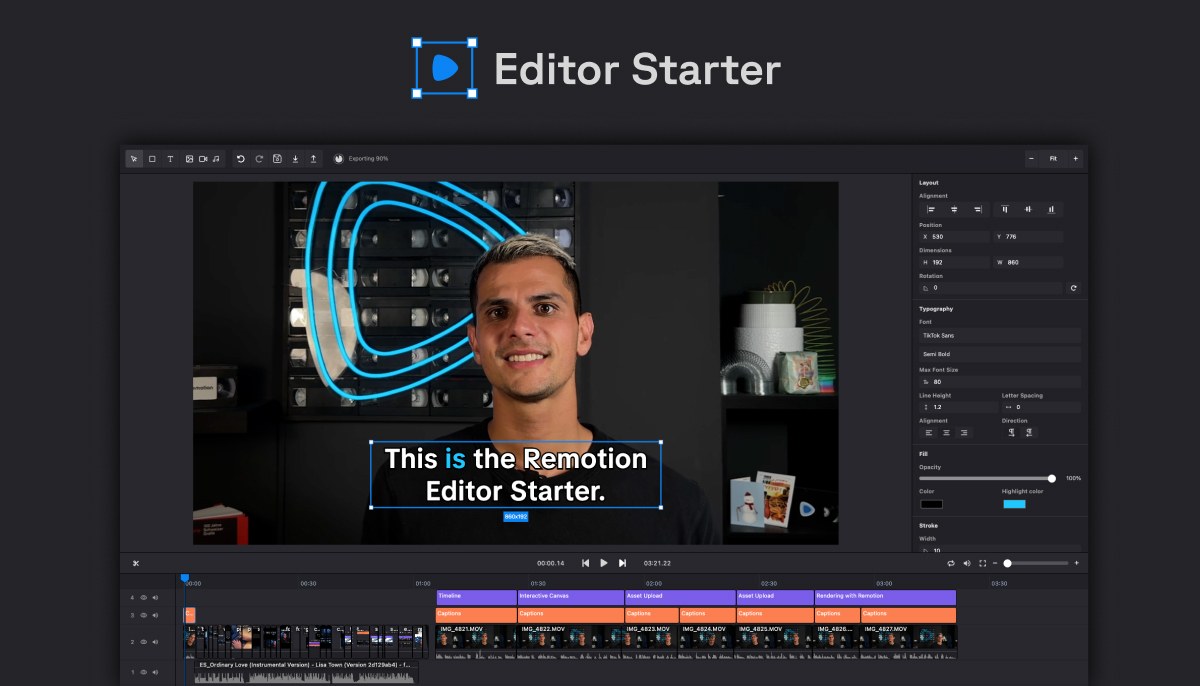Click the upload icon in the toolbar
This screenshot has height=686, width=1200.
313,158
